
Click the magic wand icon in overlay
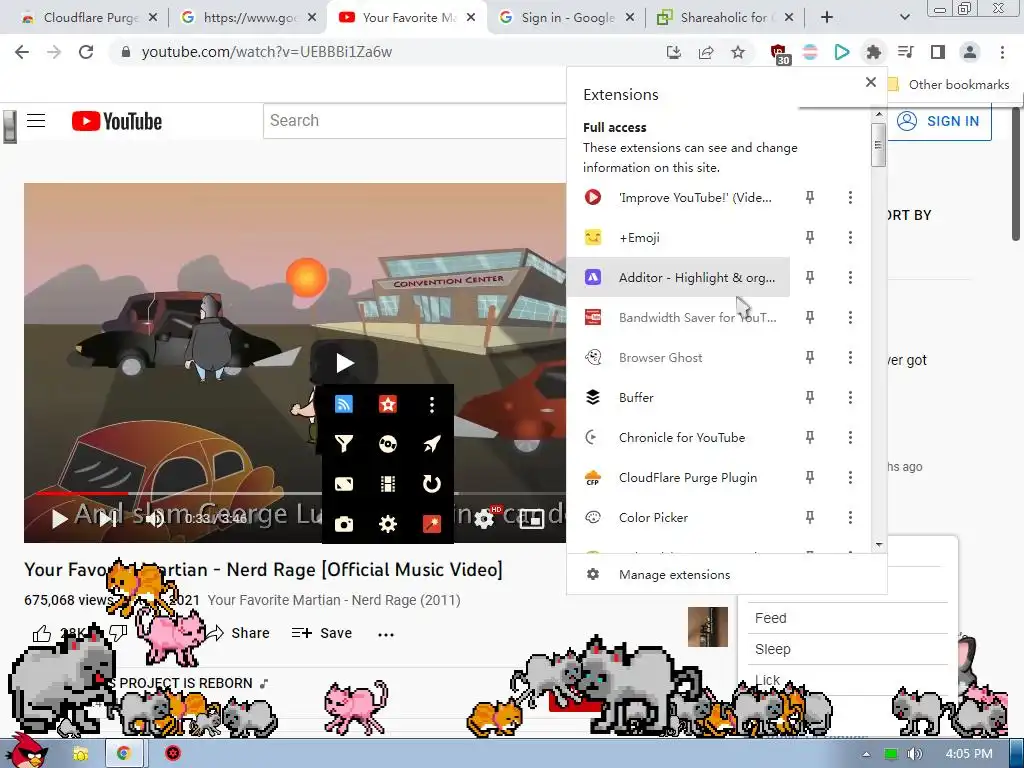click(432, 524)
